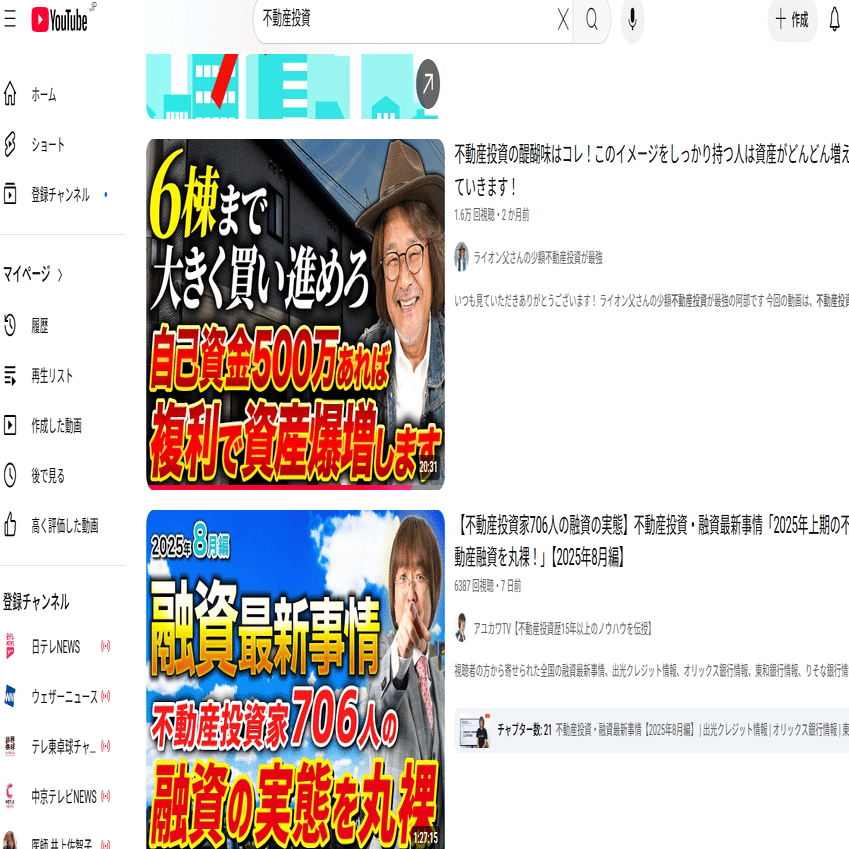Click the 1:27:15 duration badge
849x849 pixels.
click(x=425, y=838)
